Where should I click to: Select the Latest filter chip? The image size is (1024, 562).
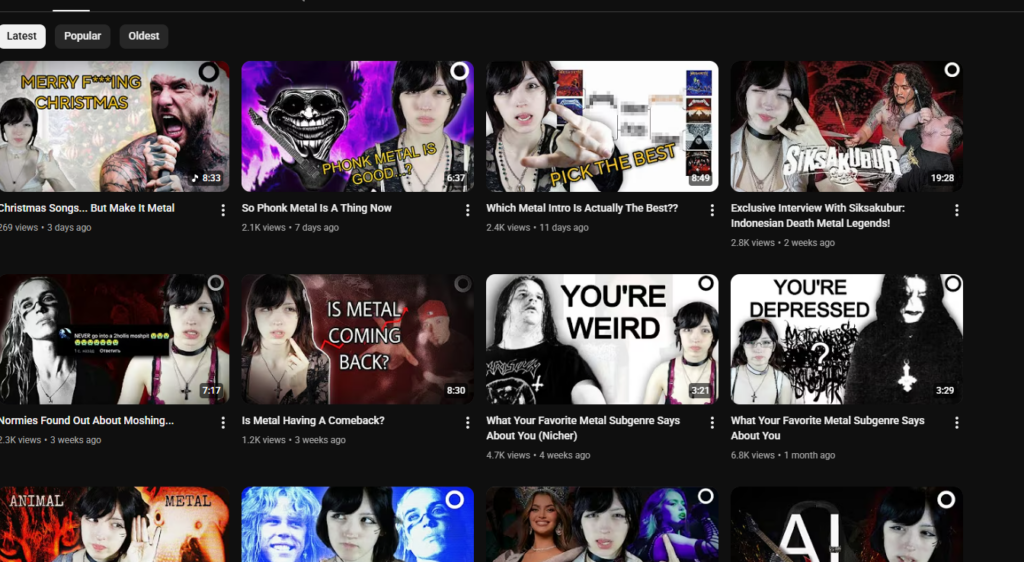[x=22, y=36]
